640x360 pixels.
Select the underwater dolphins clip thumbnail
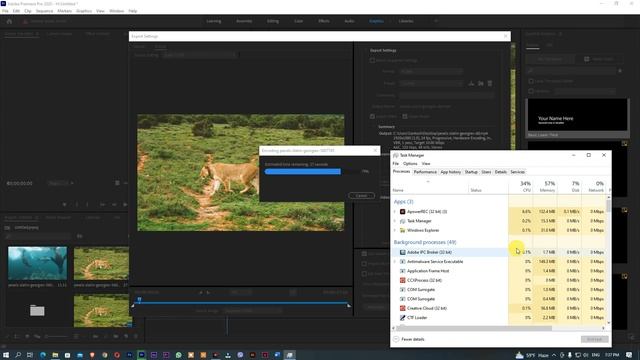click(38, 263)
